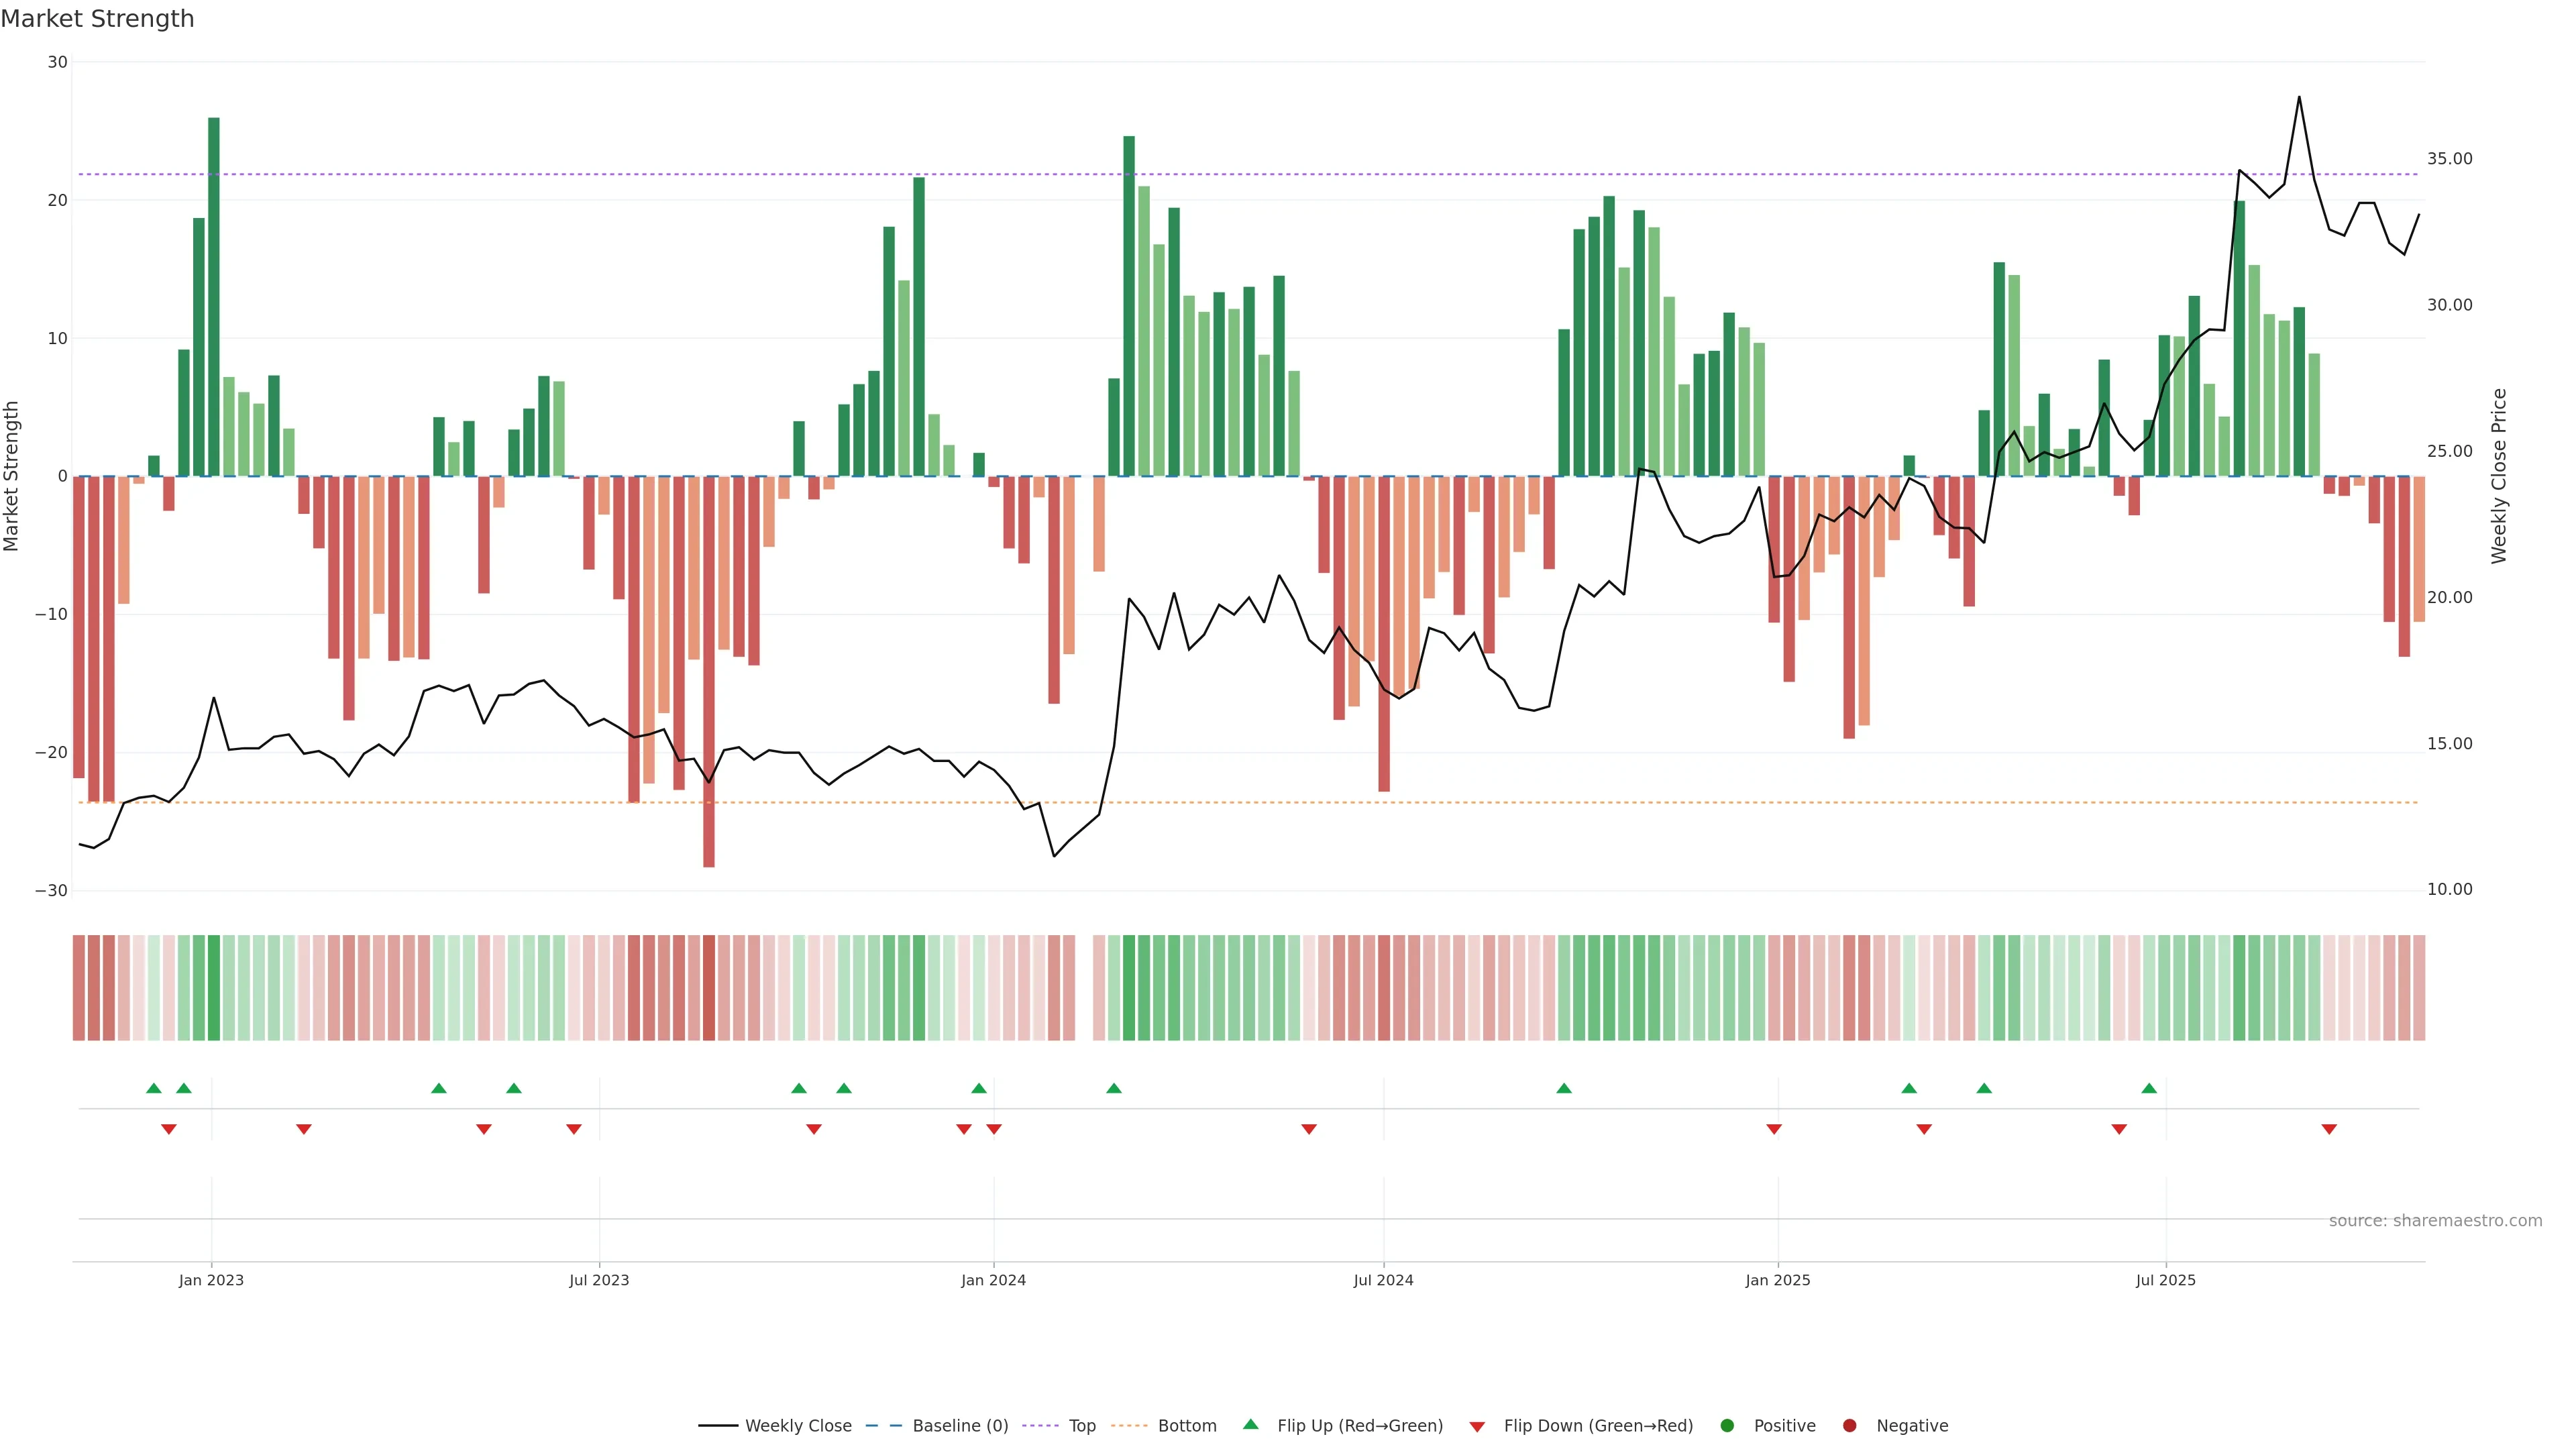This screenshot has height=1449, width=2576.
Task: Click flip-up triangle marker near September 2024
Action: coord(1564,1088)
